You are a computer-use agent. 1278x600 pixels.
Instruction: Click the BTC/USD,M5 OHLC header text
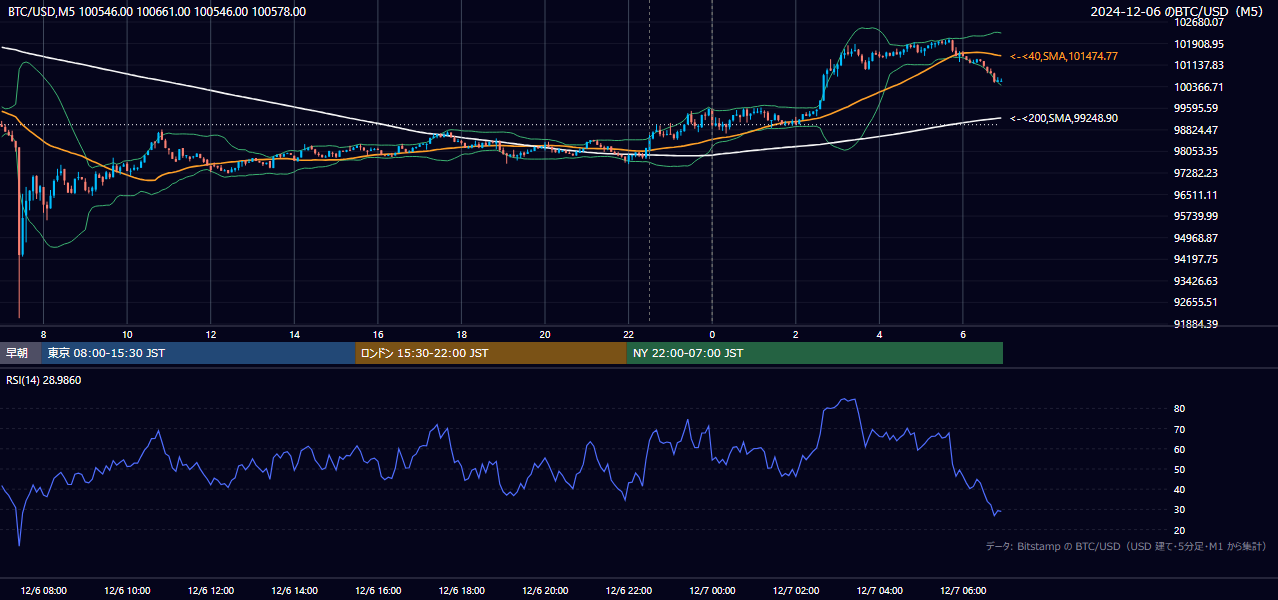(157, 12)
